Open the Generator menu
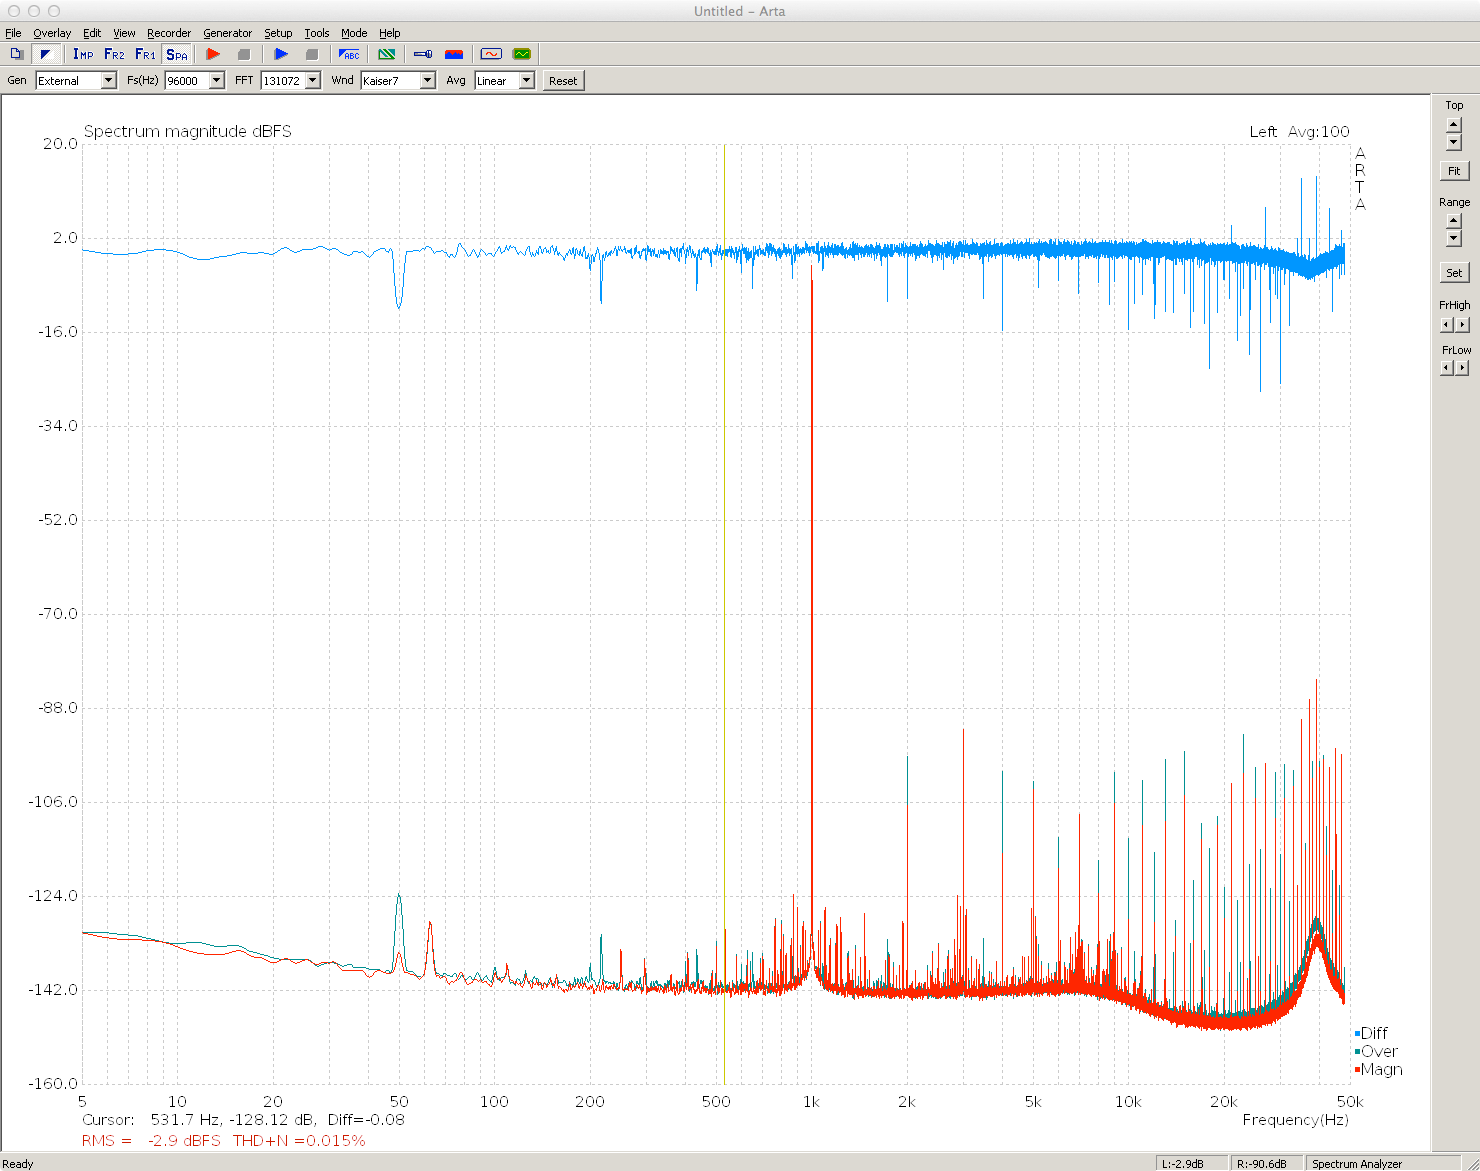 [228, 33]
